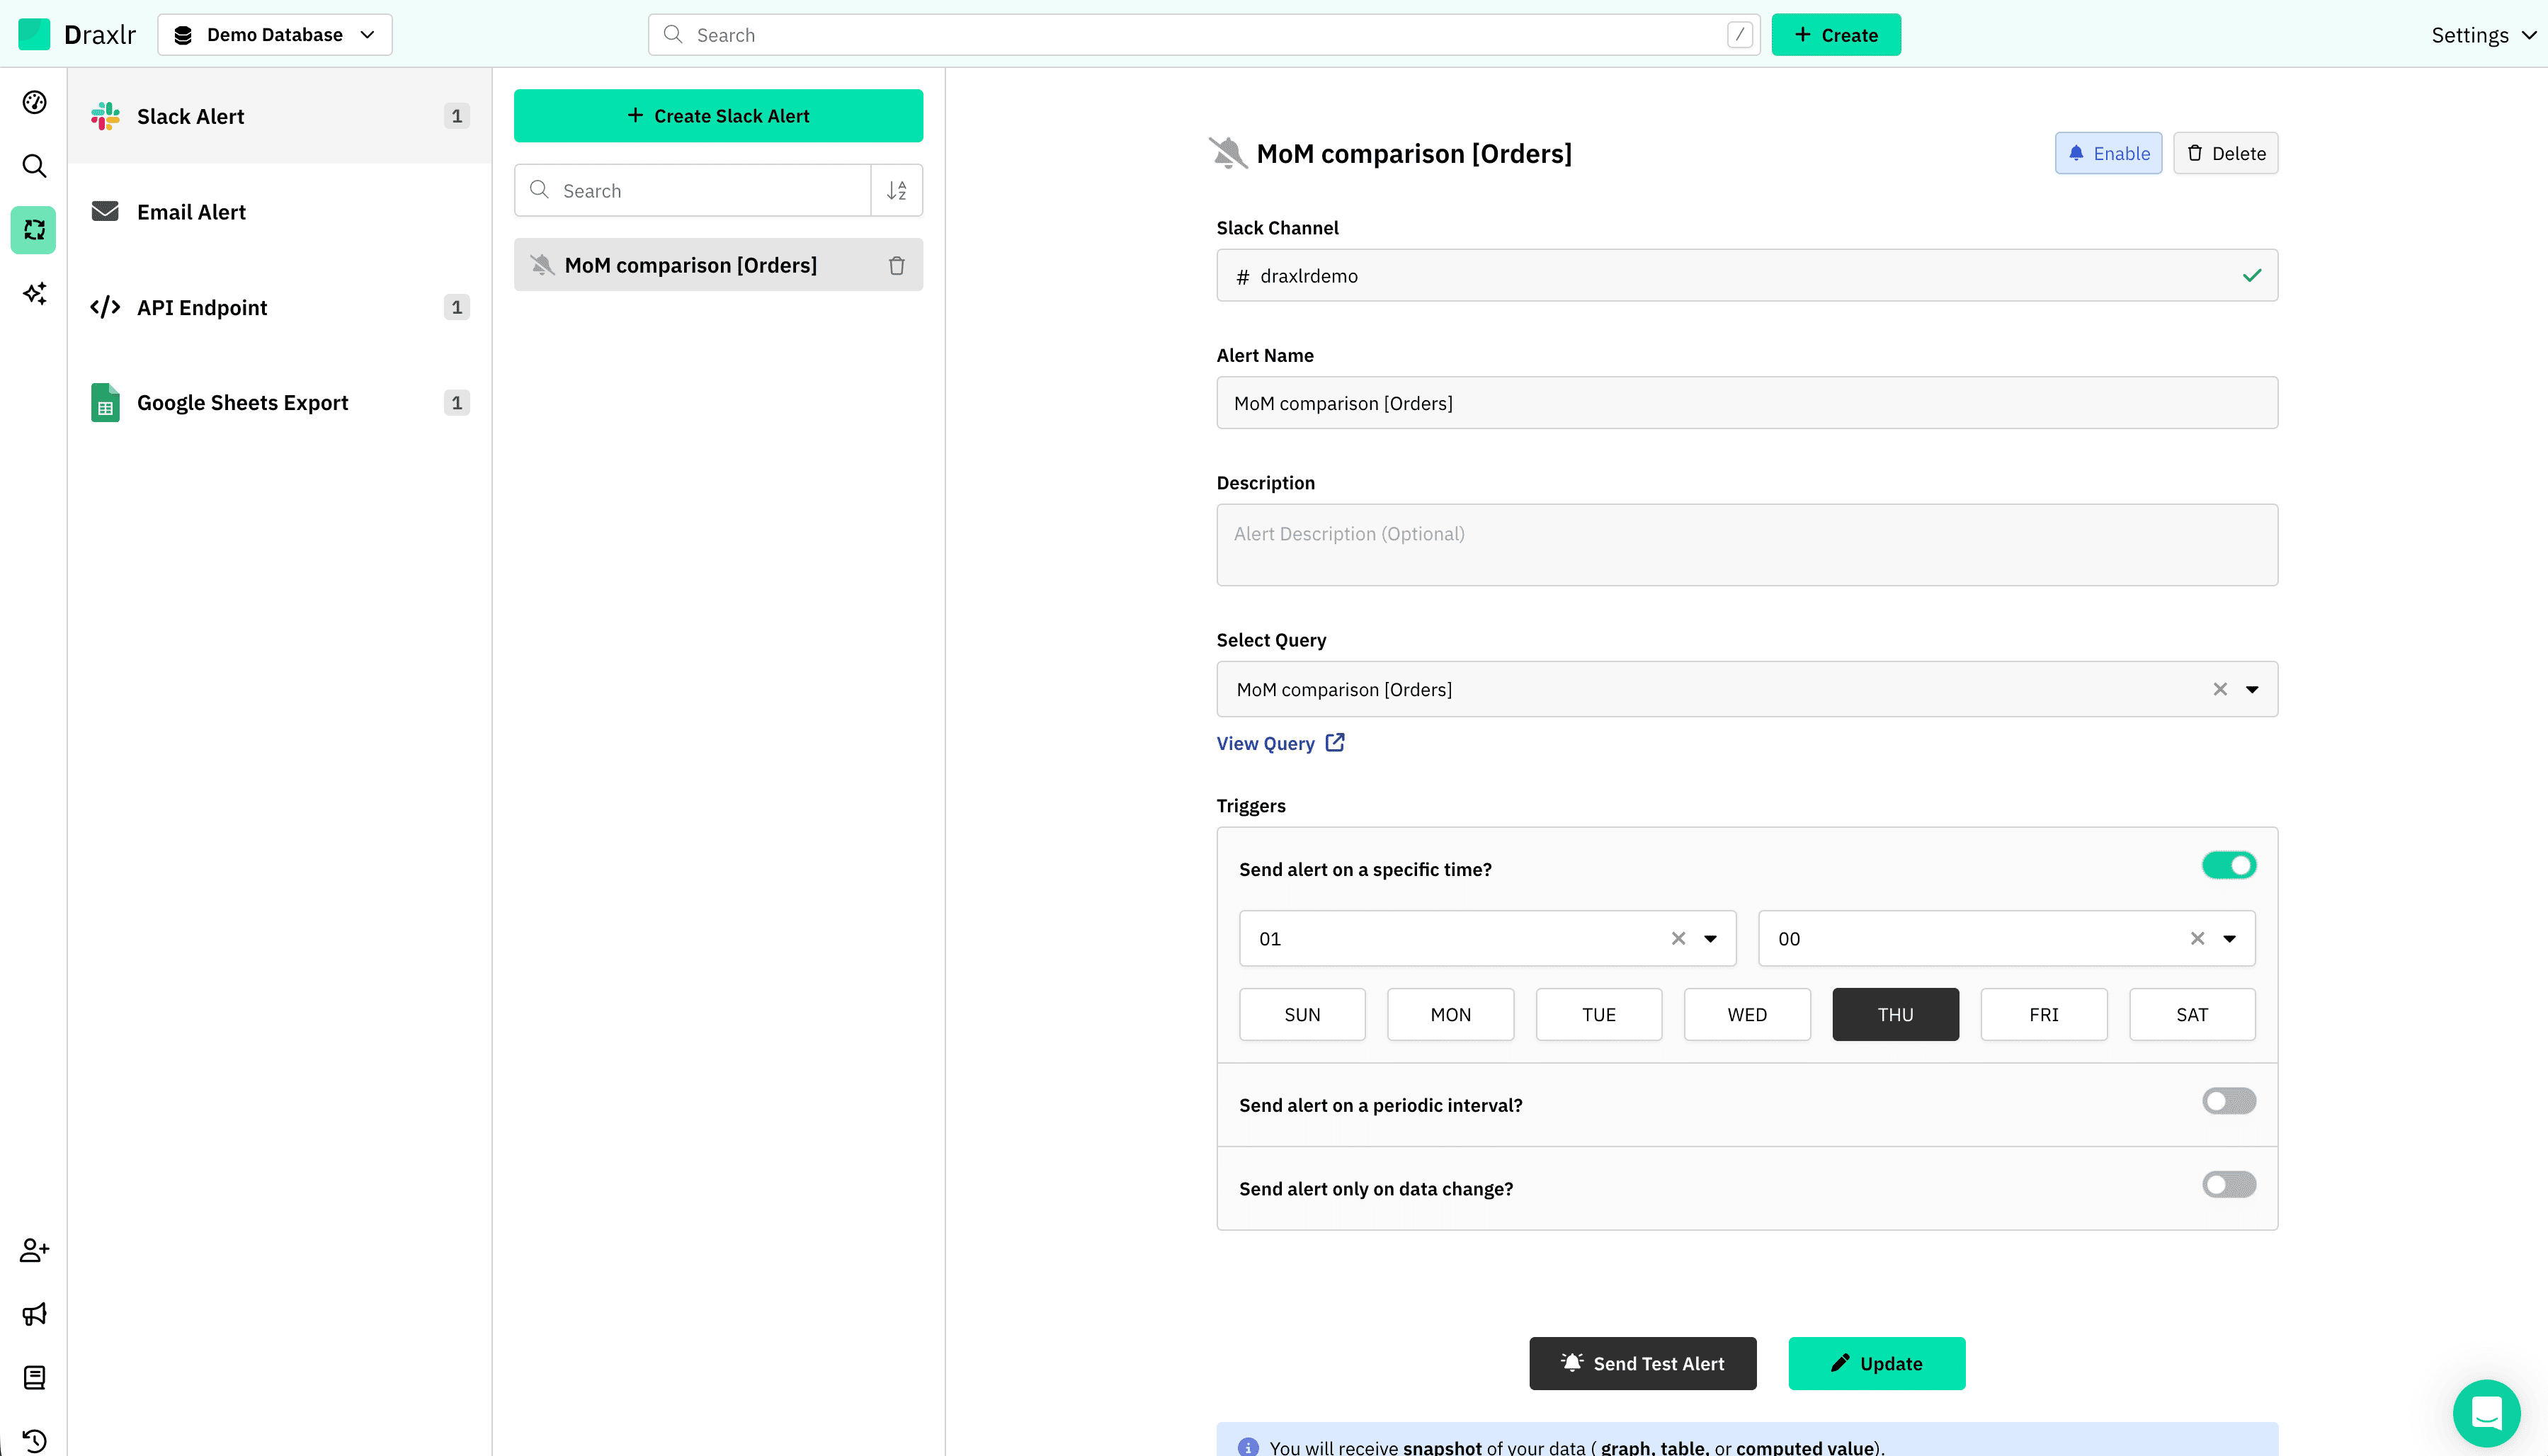Open the AI sparkles icon in sidebar
This screenshot has width=2548, height=1456.
point(34,293)
